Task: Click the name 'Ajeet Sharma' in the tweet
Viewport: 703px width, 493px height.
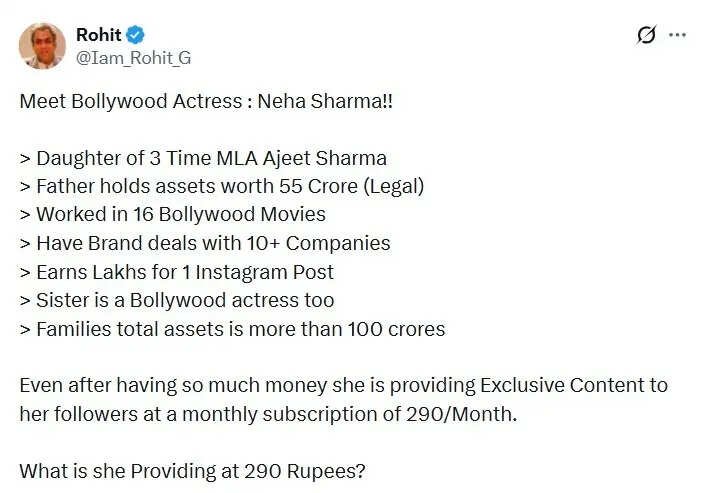Action: (x=332, y=158)
